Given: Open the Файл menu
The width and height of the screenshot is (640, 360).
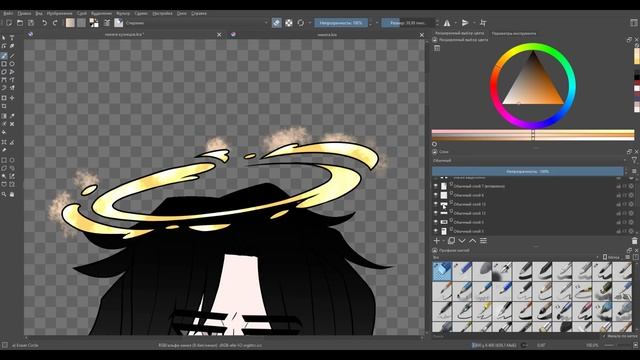Looking at the screenshot, I should tap(8, 13).
